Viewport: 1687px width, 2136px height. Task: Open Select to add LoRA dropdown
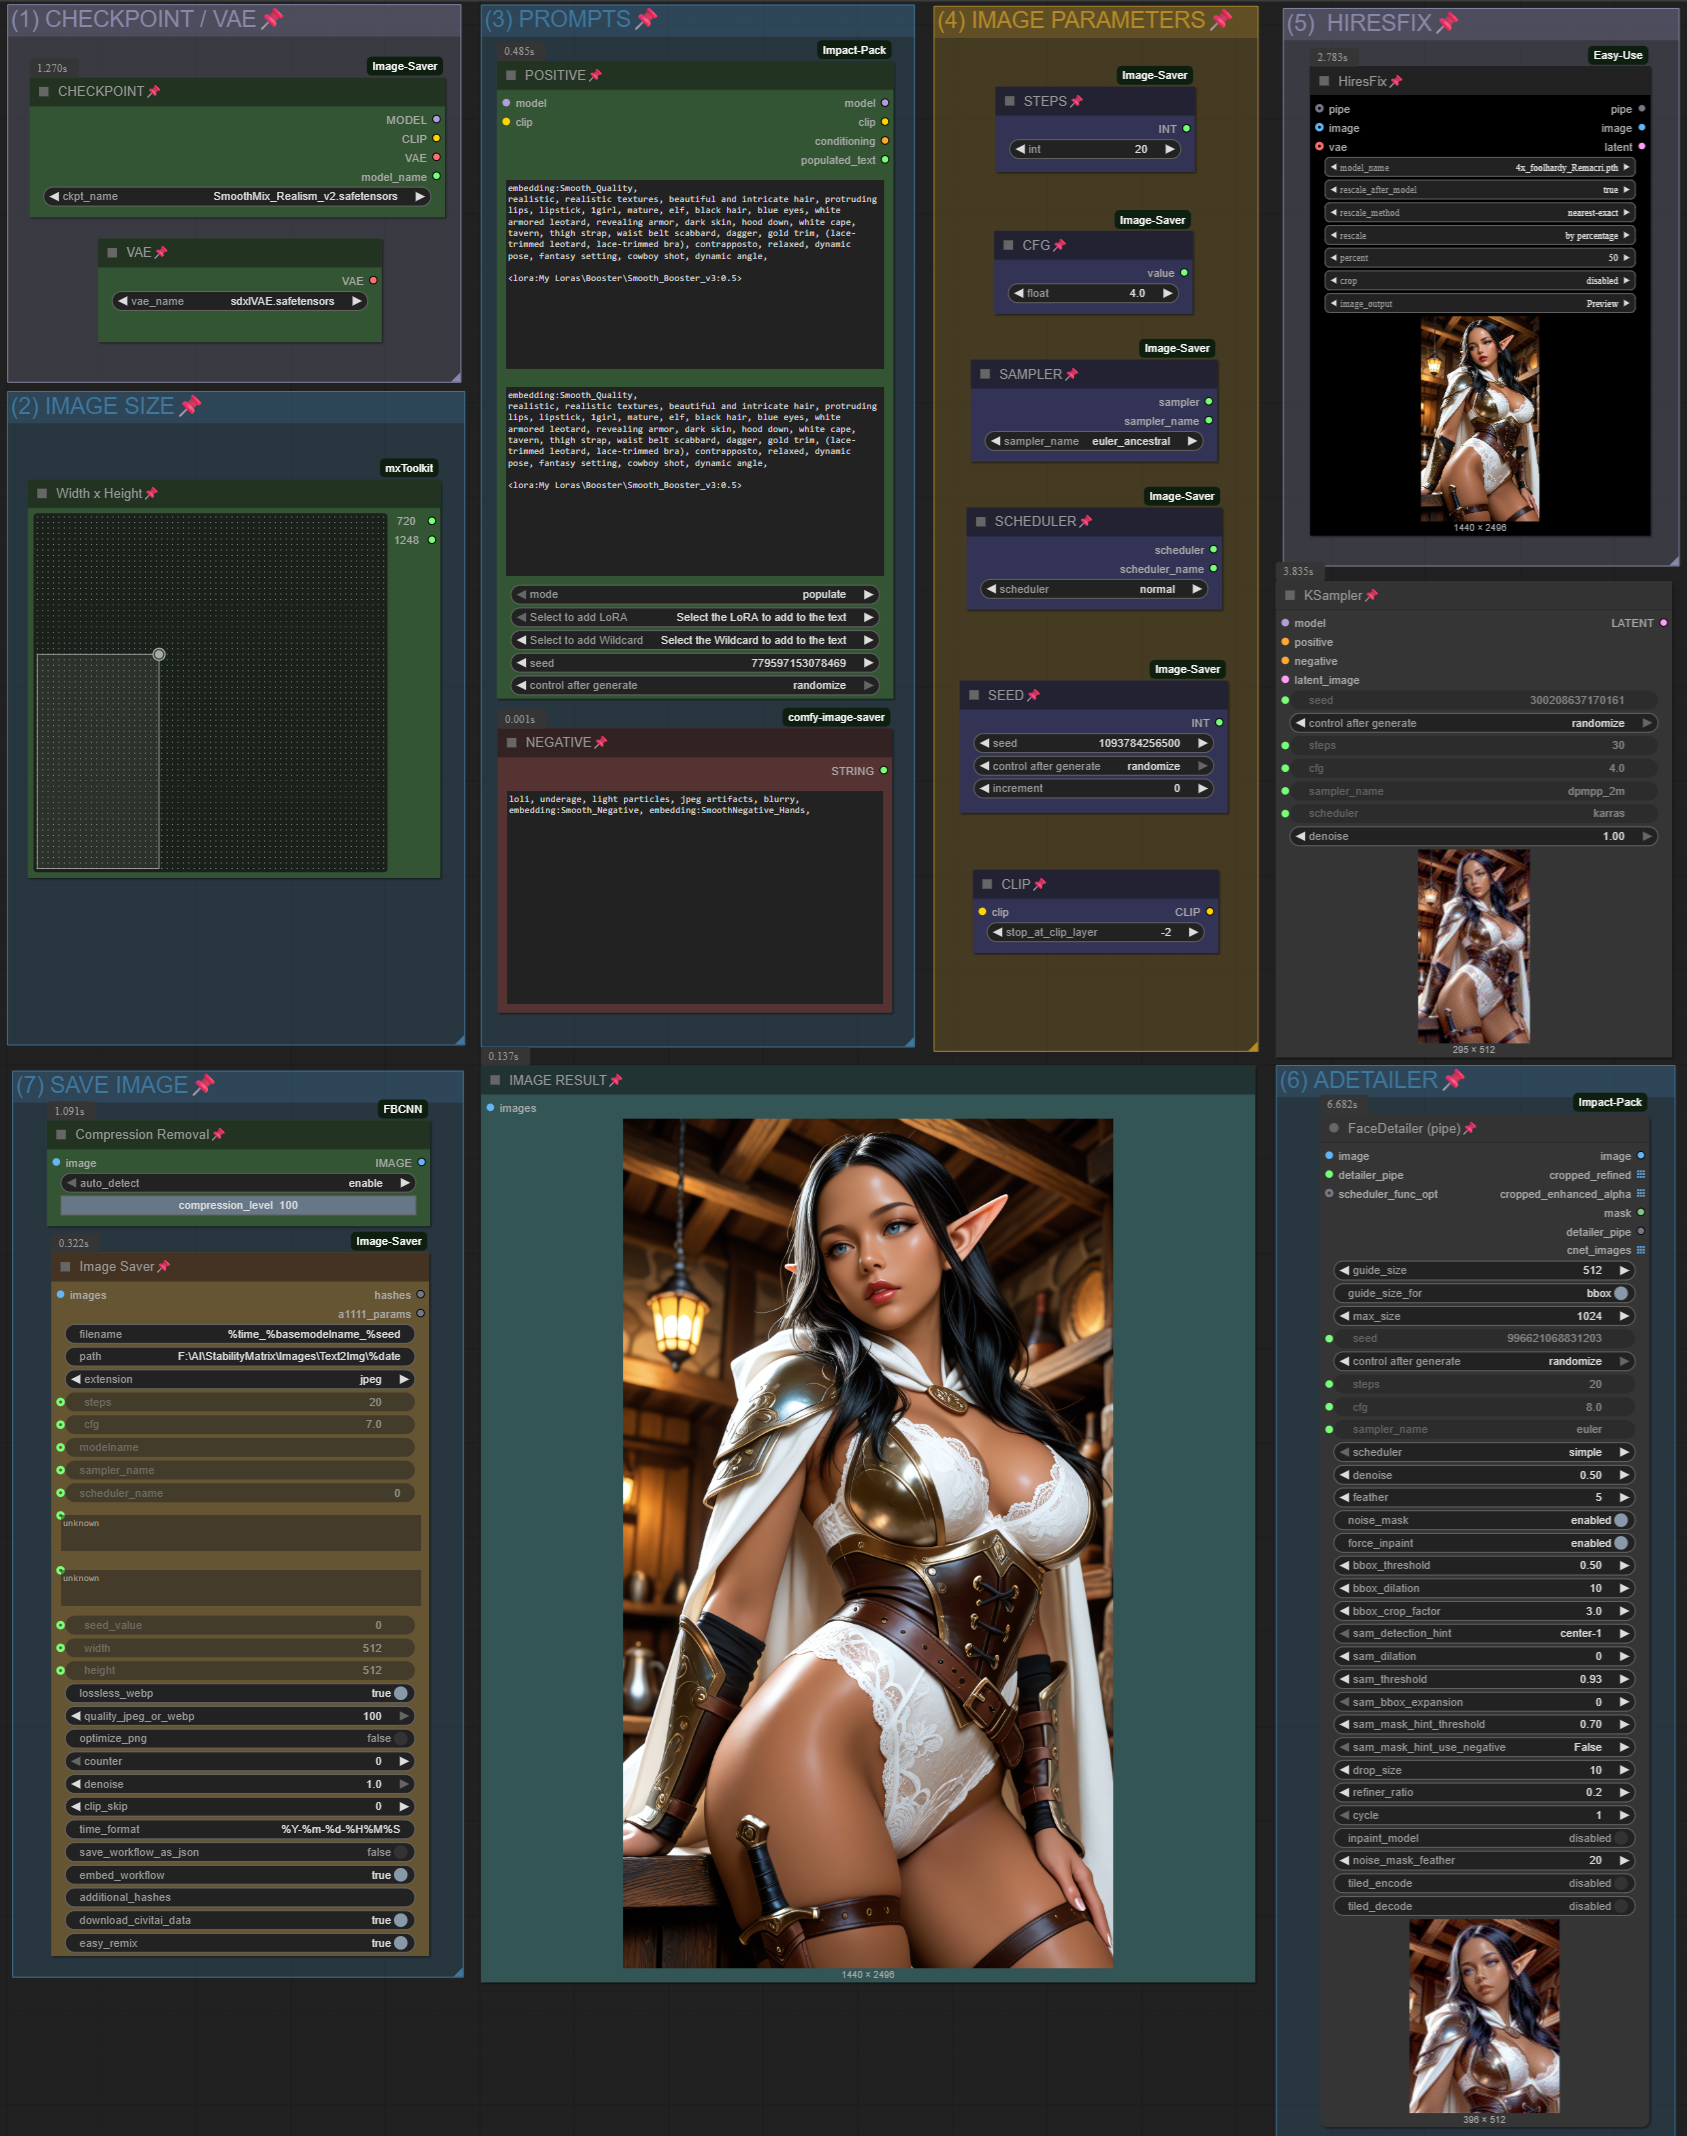click(693, 618)
